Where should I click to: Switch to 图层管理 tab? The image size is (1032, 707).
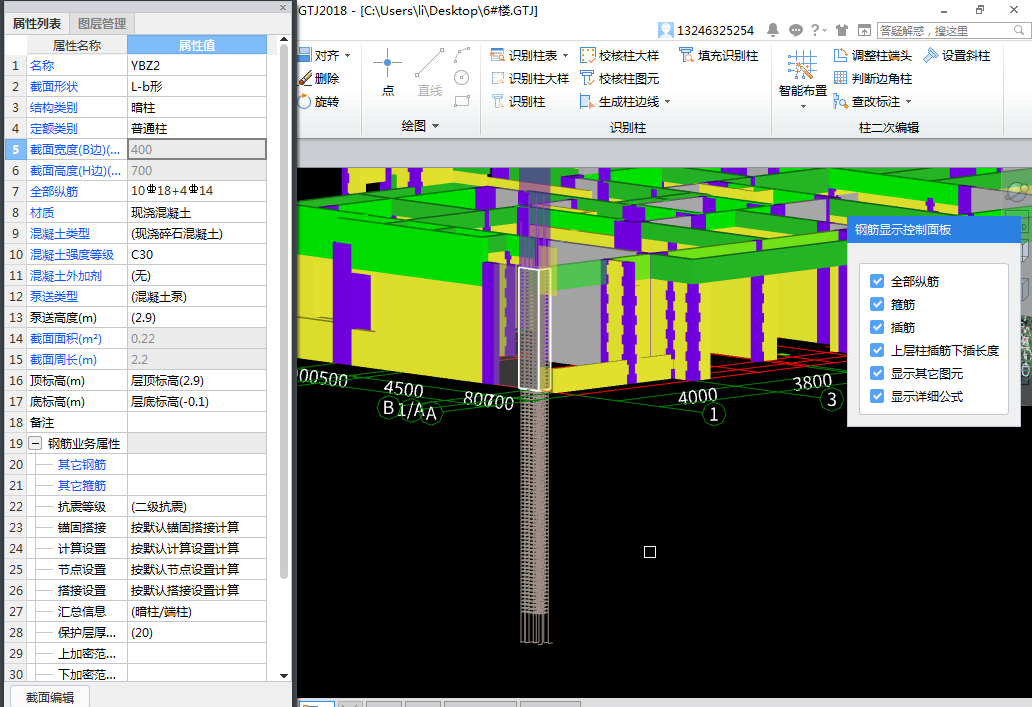click(101, 24)
